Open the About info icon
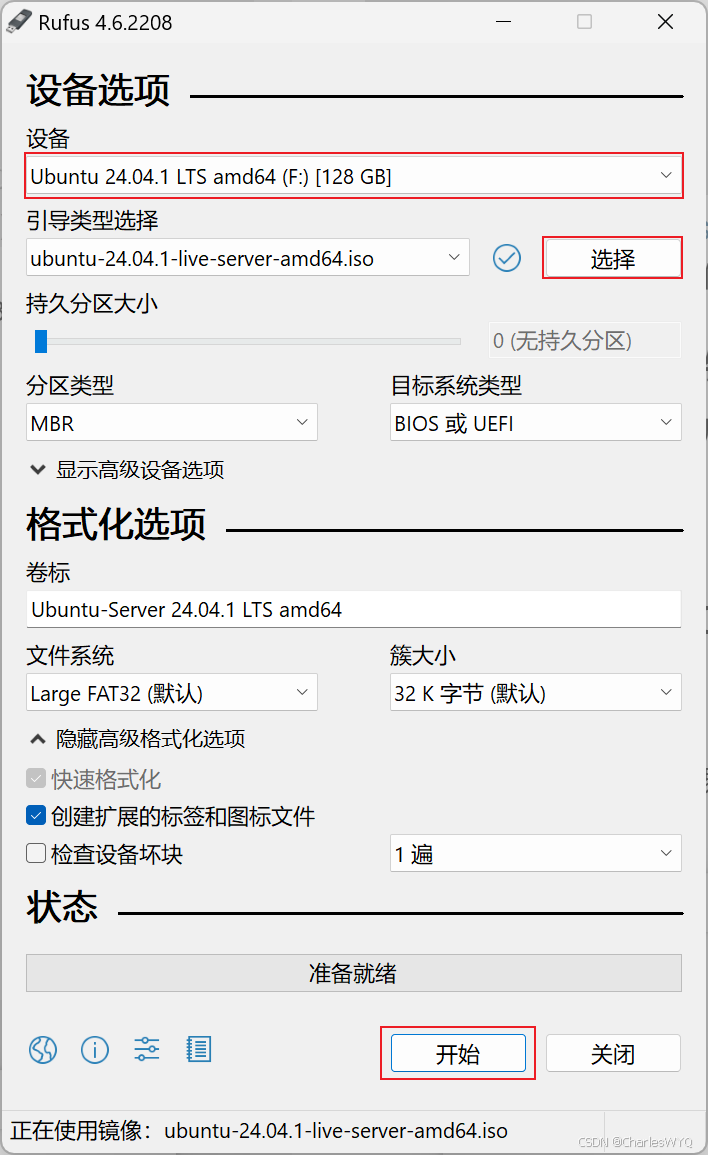708x1155 pixels. [x=94, y=1050]
